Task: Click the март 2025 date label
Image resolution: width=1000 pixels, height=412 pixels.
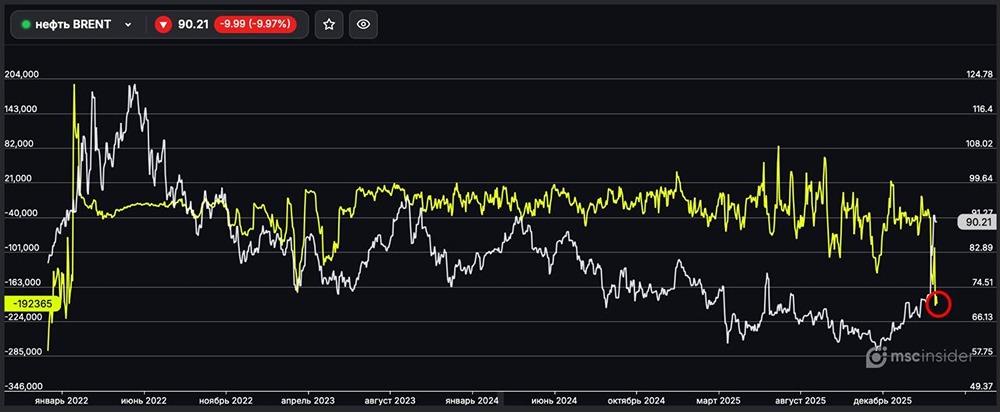Action: 718,401
